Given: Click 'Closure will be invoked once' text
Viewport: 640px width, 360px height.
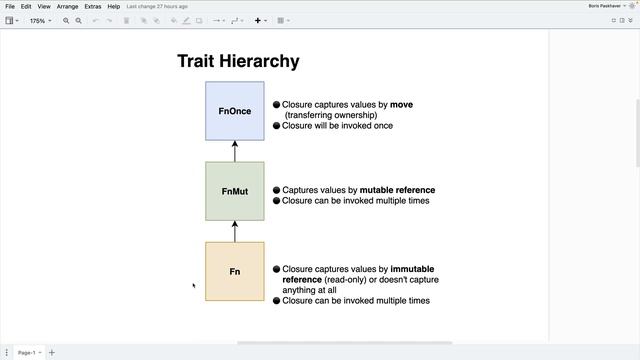Looking at the screenshot, I should click(337, 126).
